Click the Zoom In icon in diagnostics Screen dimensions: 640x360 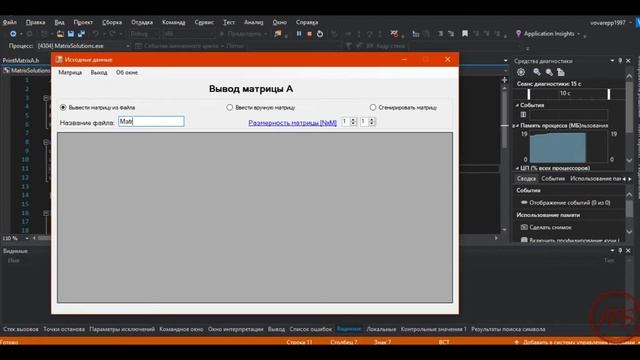[x=537, y=72]
